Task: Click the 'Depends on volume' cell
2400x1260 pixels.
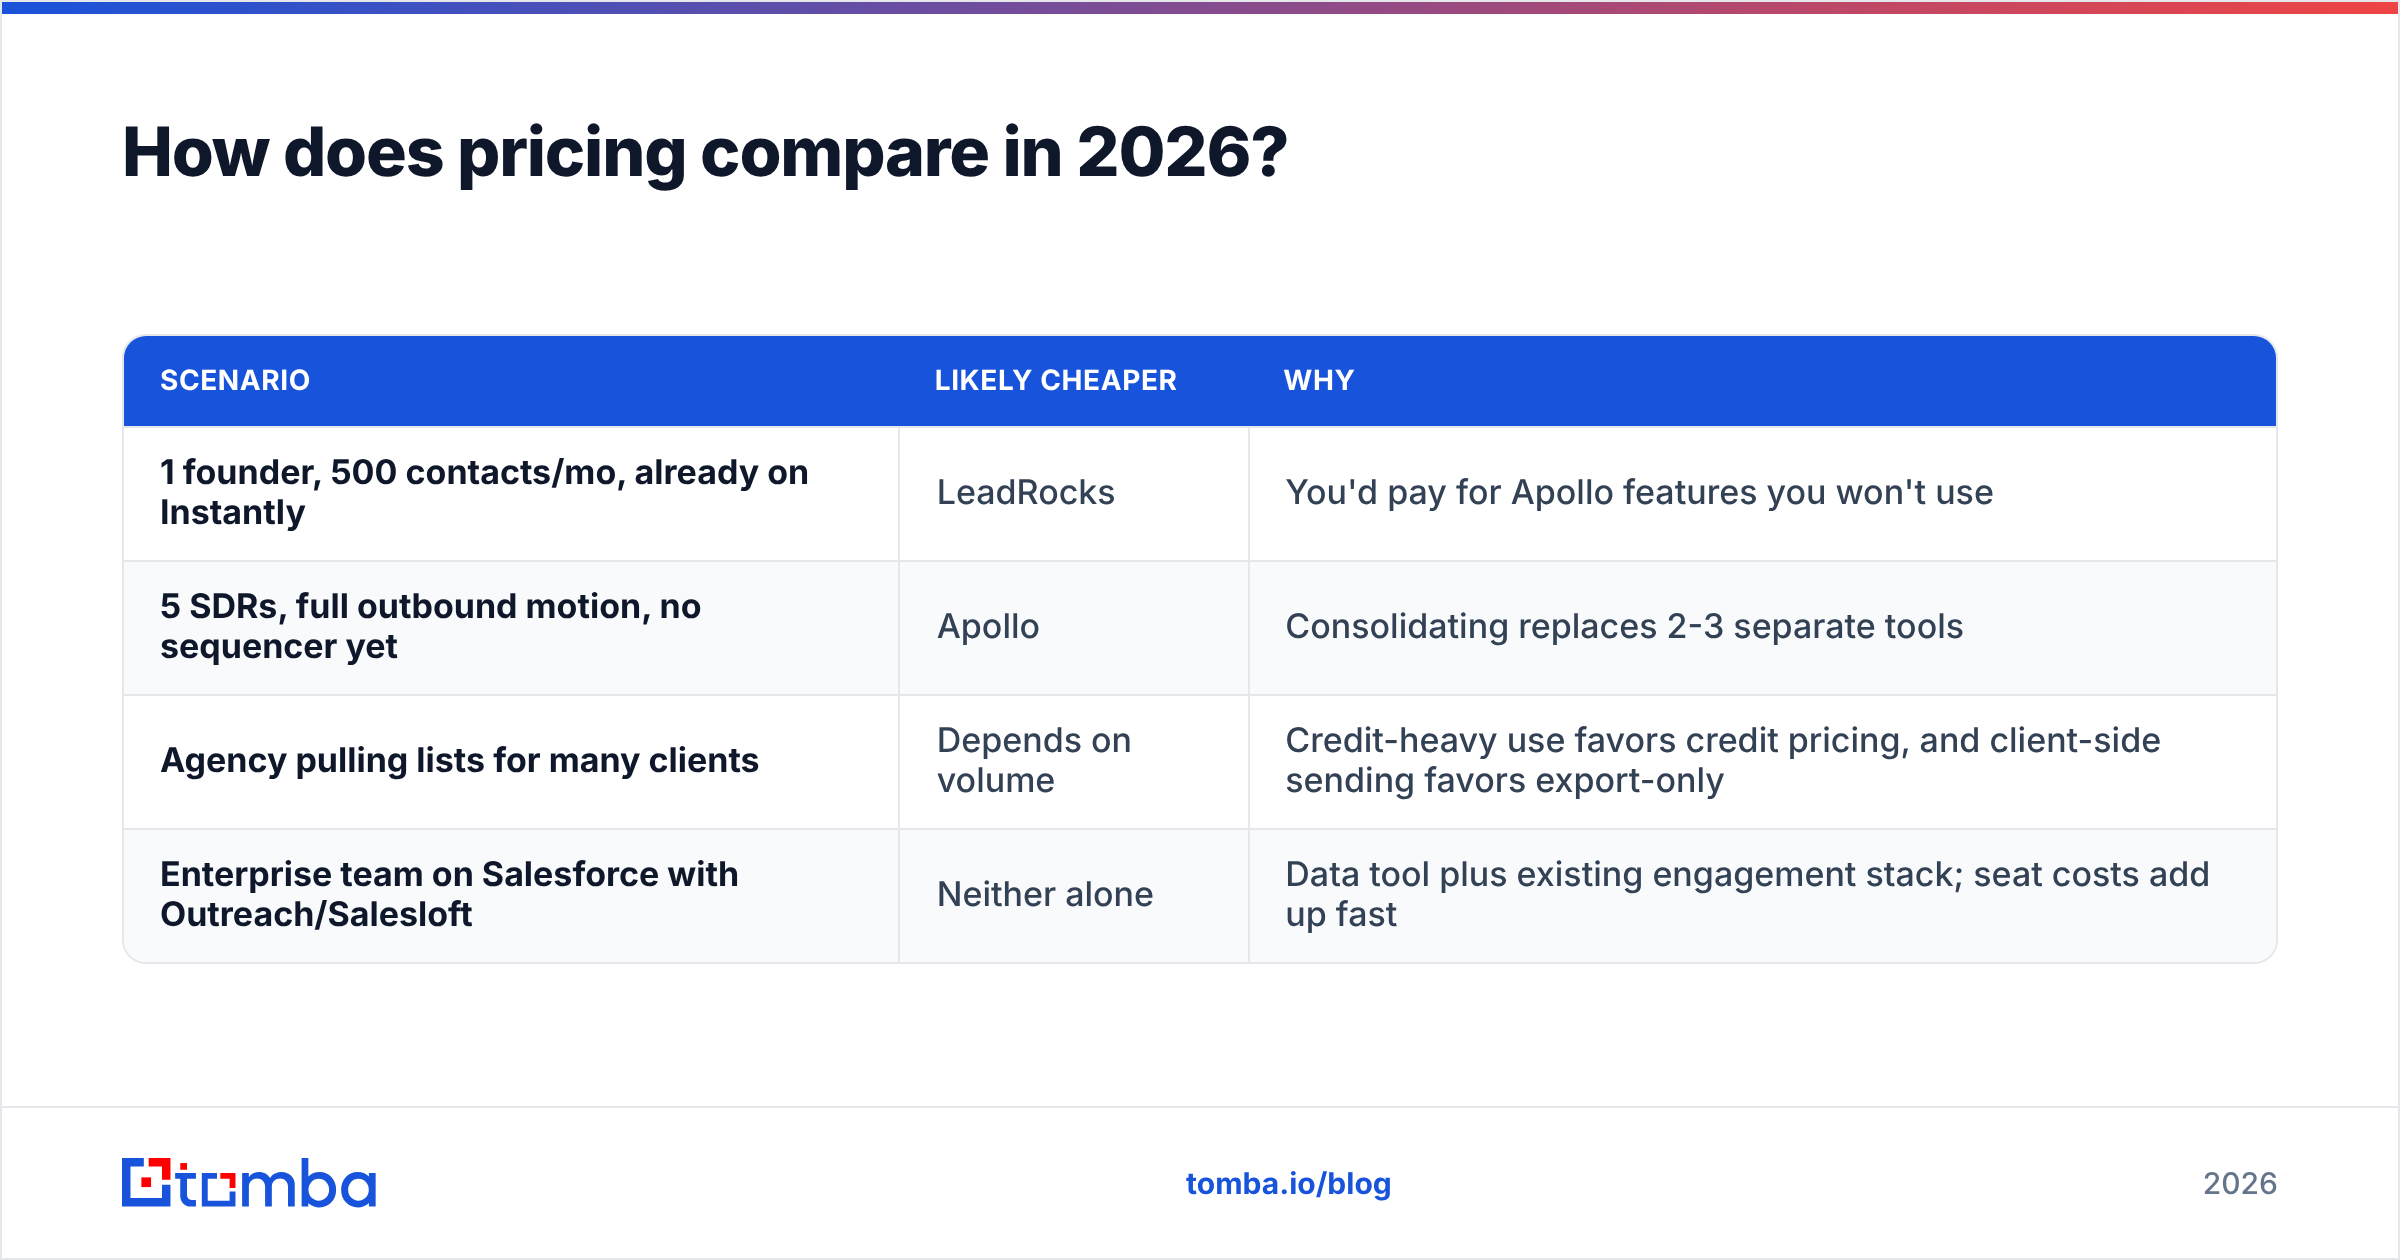Action: point(1074,761)
